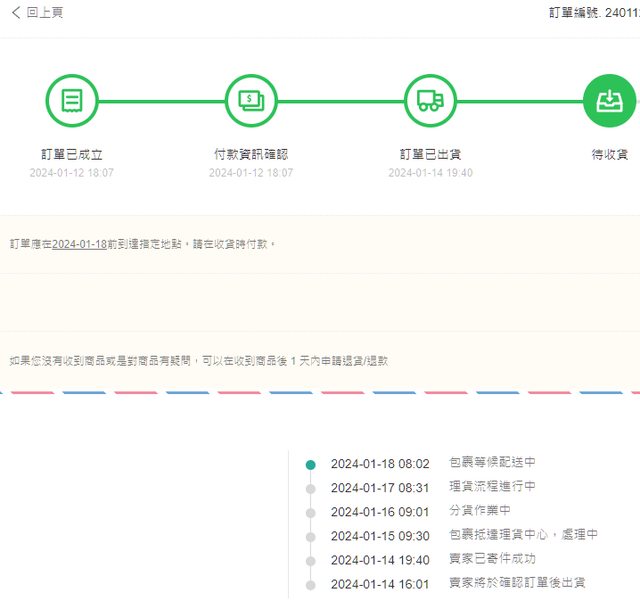Click the underlined 2024-01-18 delivery date
The width and height of the screenshot is (640, 609).
79,244
